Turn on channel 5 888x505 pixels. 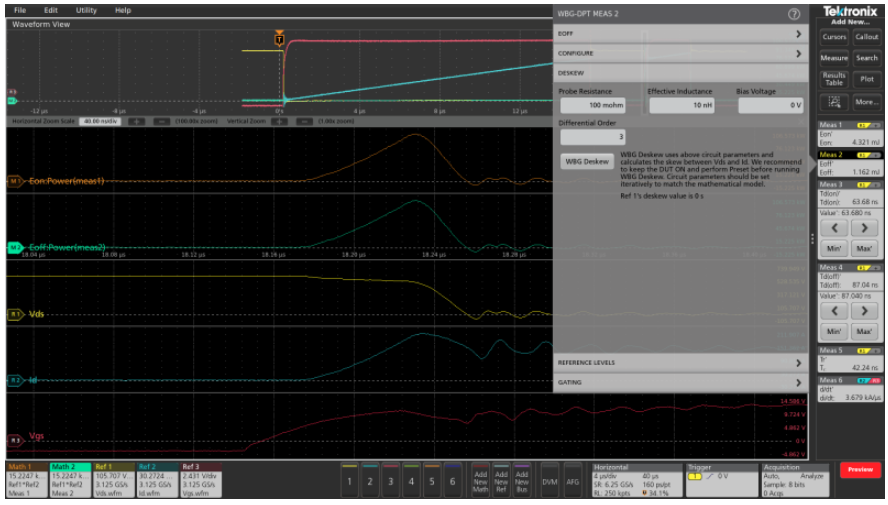pyautogui.click(x=432, y=481)
